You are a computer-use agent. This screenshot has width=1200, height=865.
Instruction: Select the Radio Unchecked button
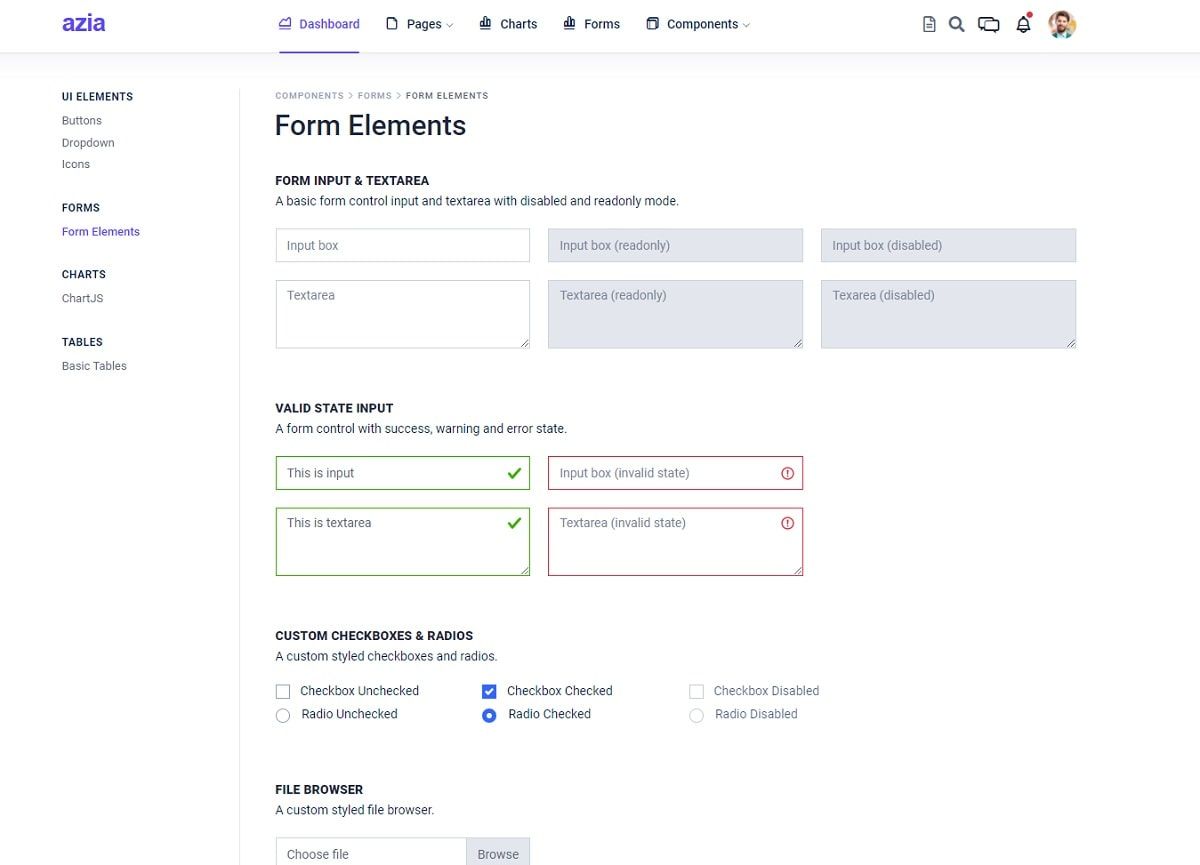pyautogui.click(x=283, y=715)
